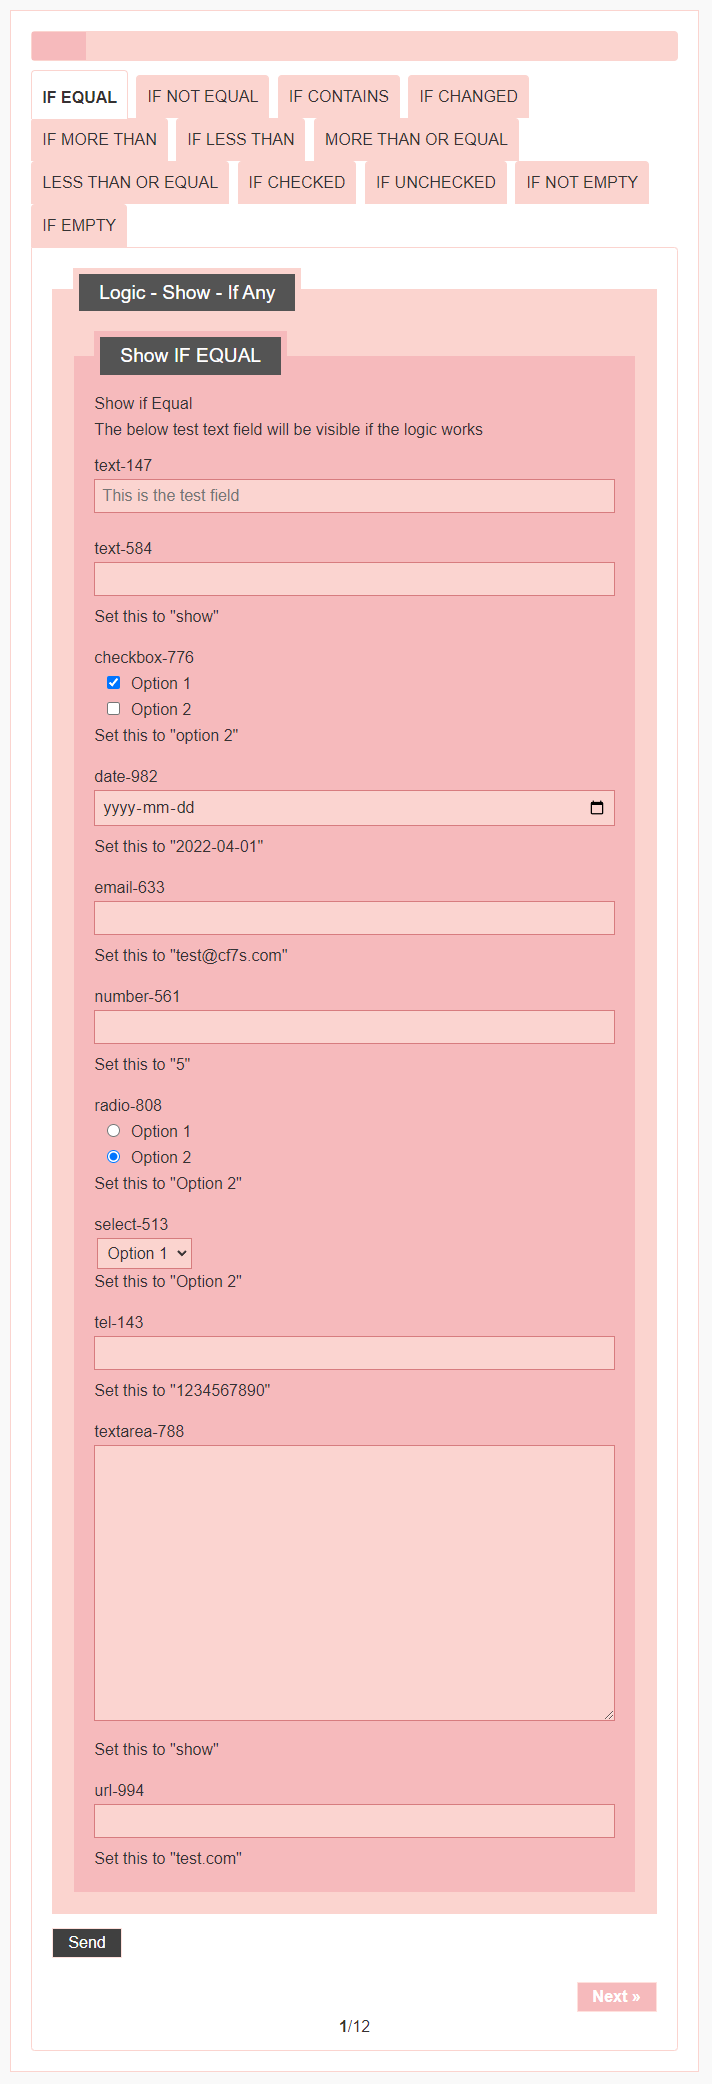Viewport: 712px width, 2084px height.
Task: Focus the text-584 input field
Action: 354,579
